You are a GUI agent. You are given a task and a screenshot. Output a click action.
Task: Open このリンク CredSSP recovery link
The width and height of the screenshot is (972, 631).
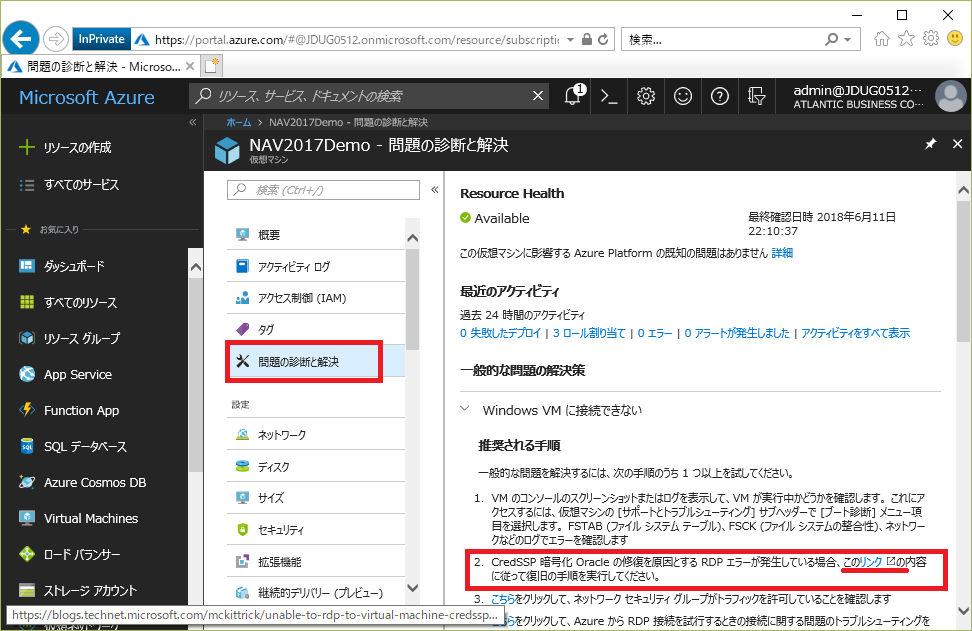[868, 562]
